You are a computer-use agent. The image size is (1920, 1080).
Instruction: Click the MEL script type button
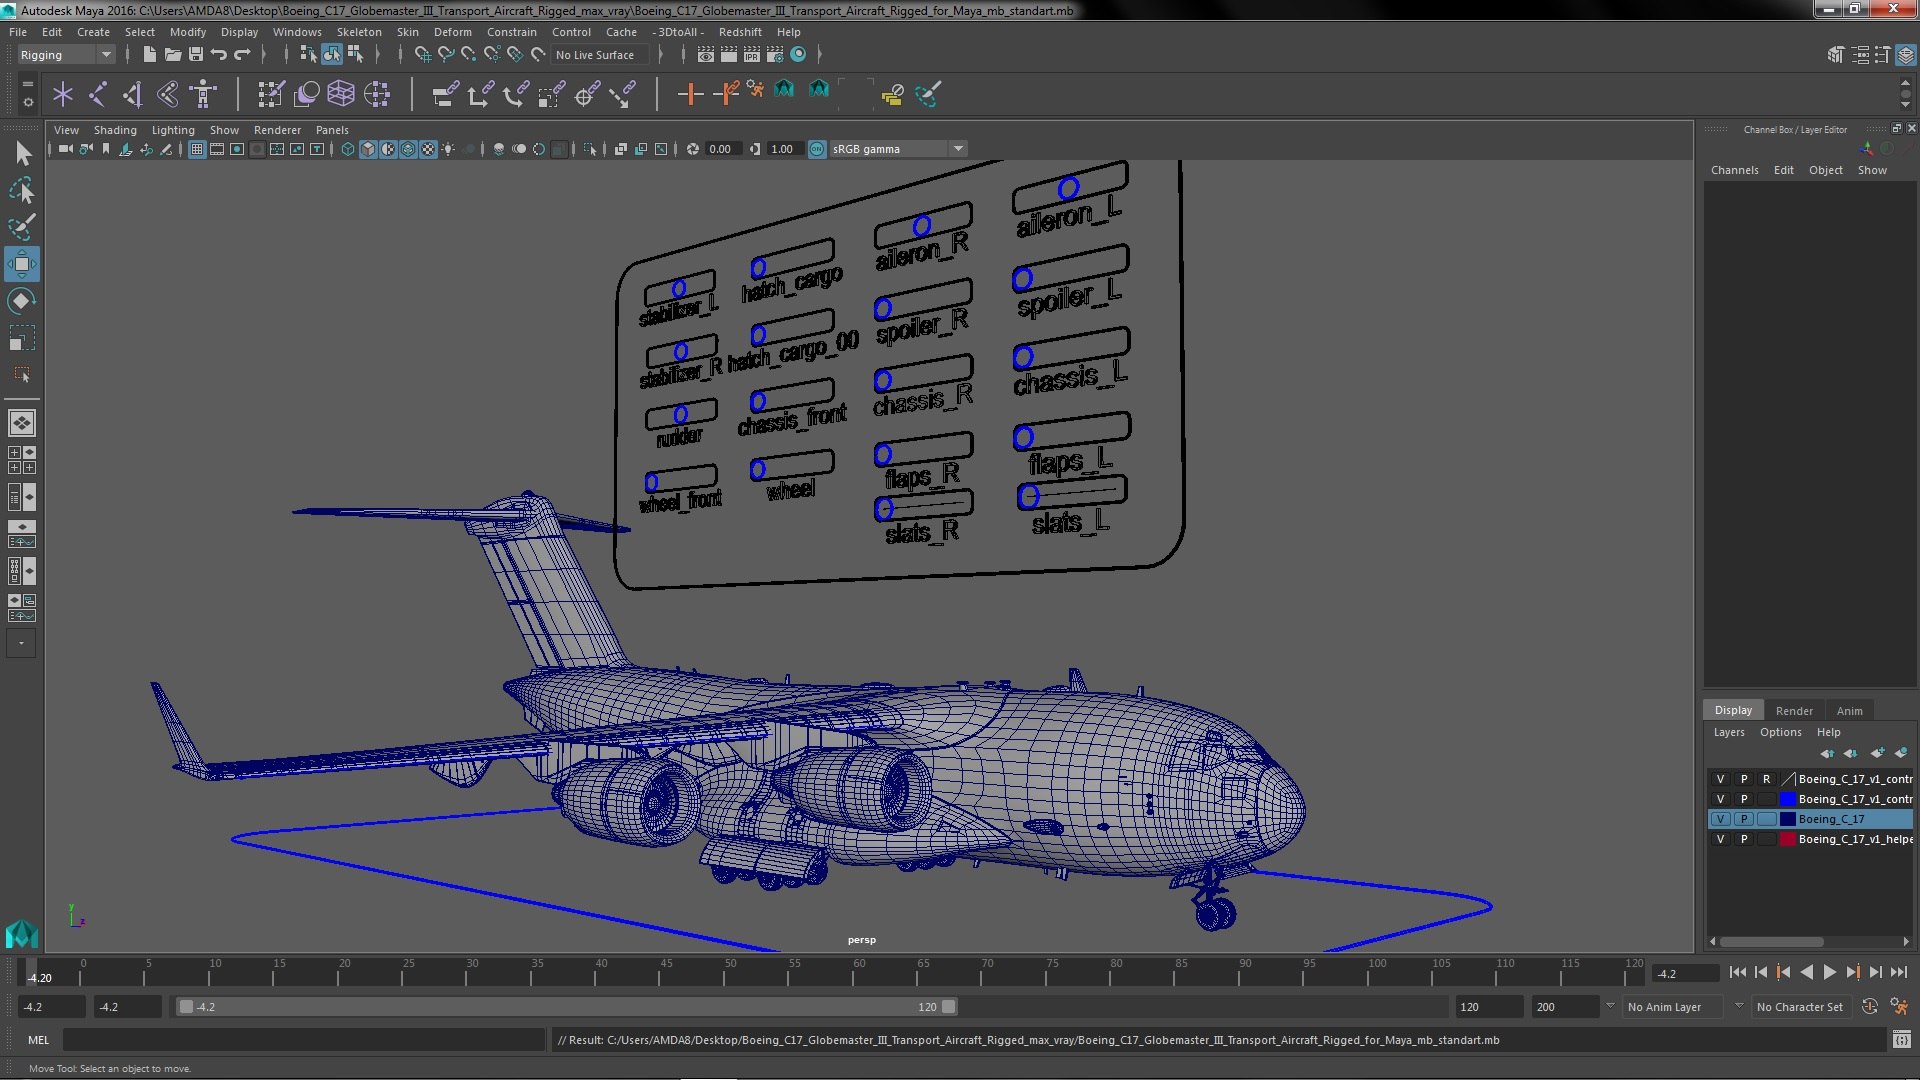[38, 1040]
